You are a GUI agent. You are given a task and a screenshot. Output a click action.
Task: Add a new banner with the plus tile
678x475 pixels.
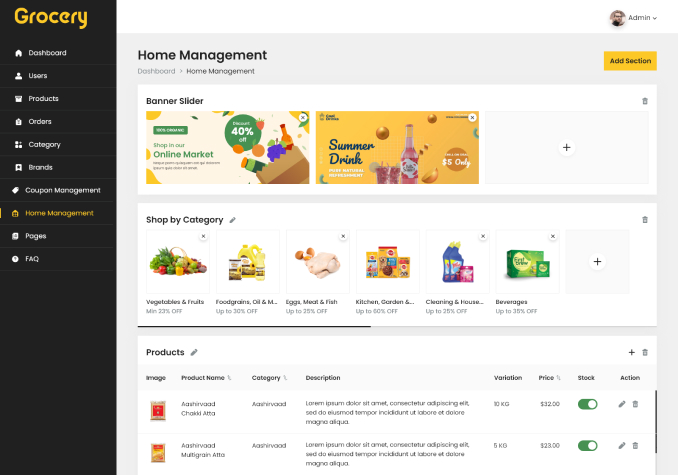click(x=566, y=147)
